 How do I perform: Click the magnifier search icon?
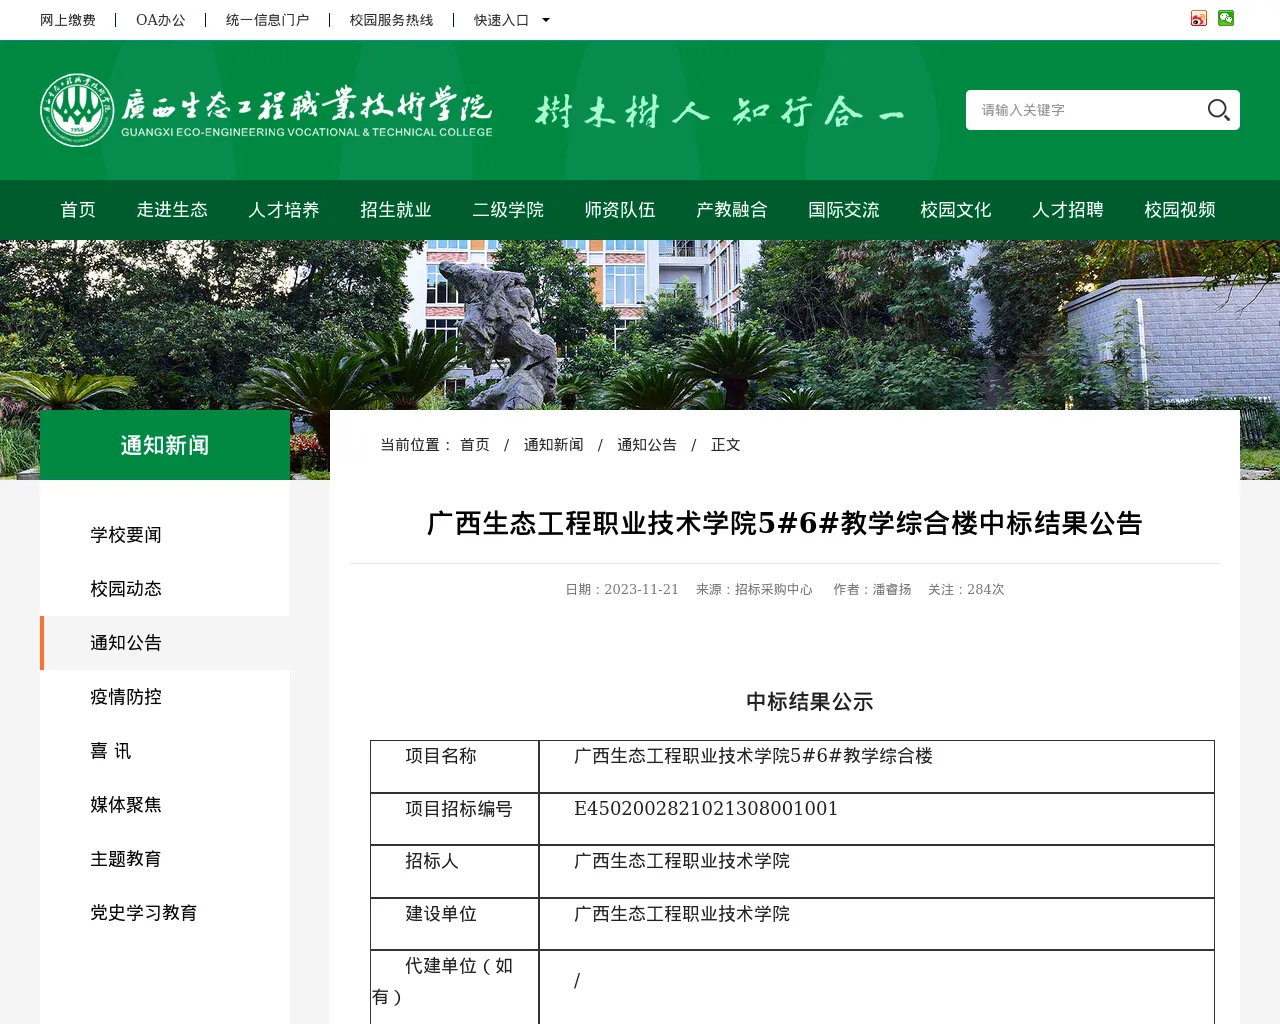click(1218, 110)
